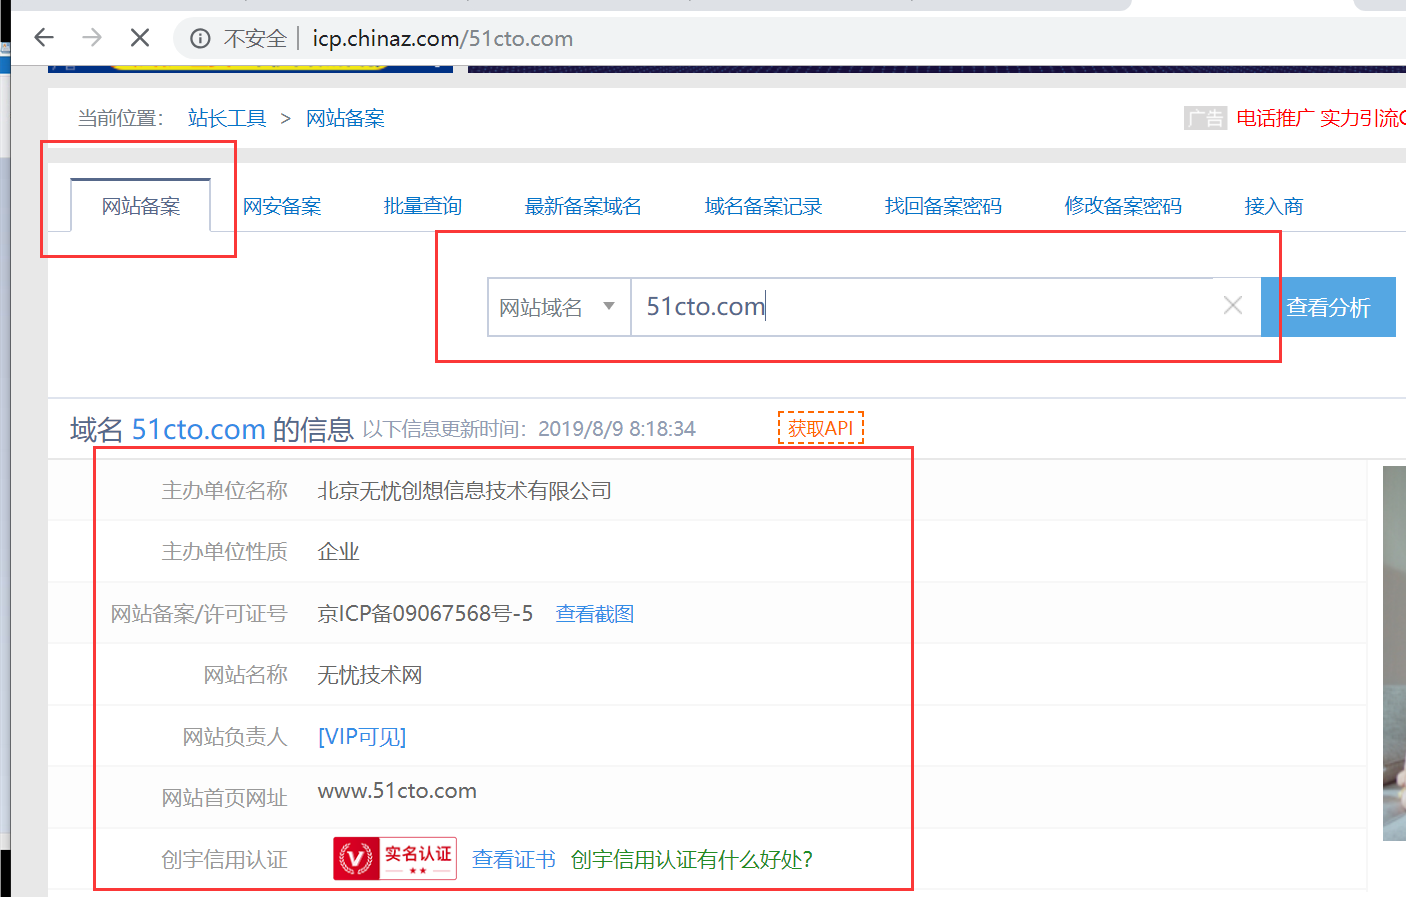Click the 获取API button
The image size is (1406, 897).
pyautogui.click(x=821, y=428)
